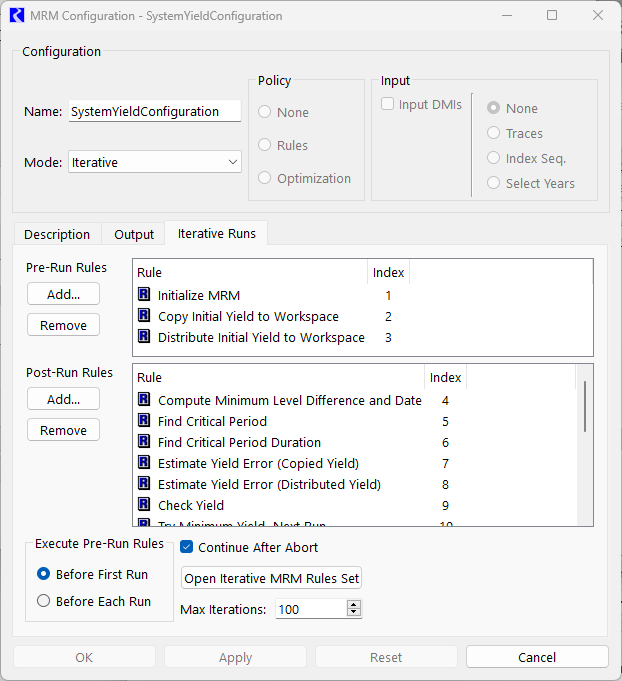Click Add under Pre-Run Rules
Image resolution: width=622 pixels, height=681 pixels.
point(63,293)
